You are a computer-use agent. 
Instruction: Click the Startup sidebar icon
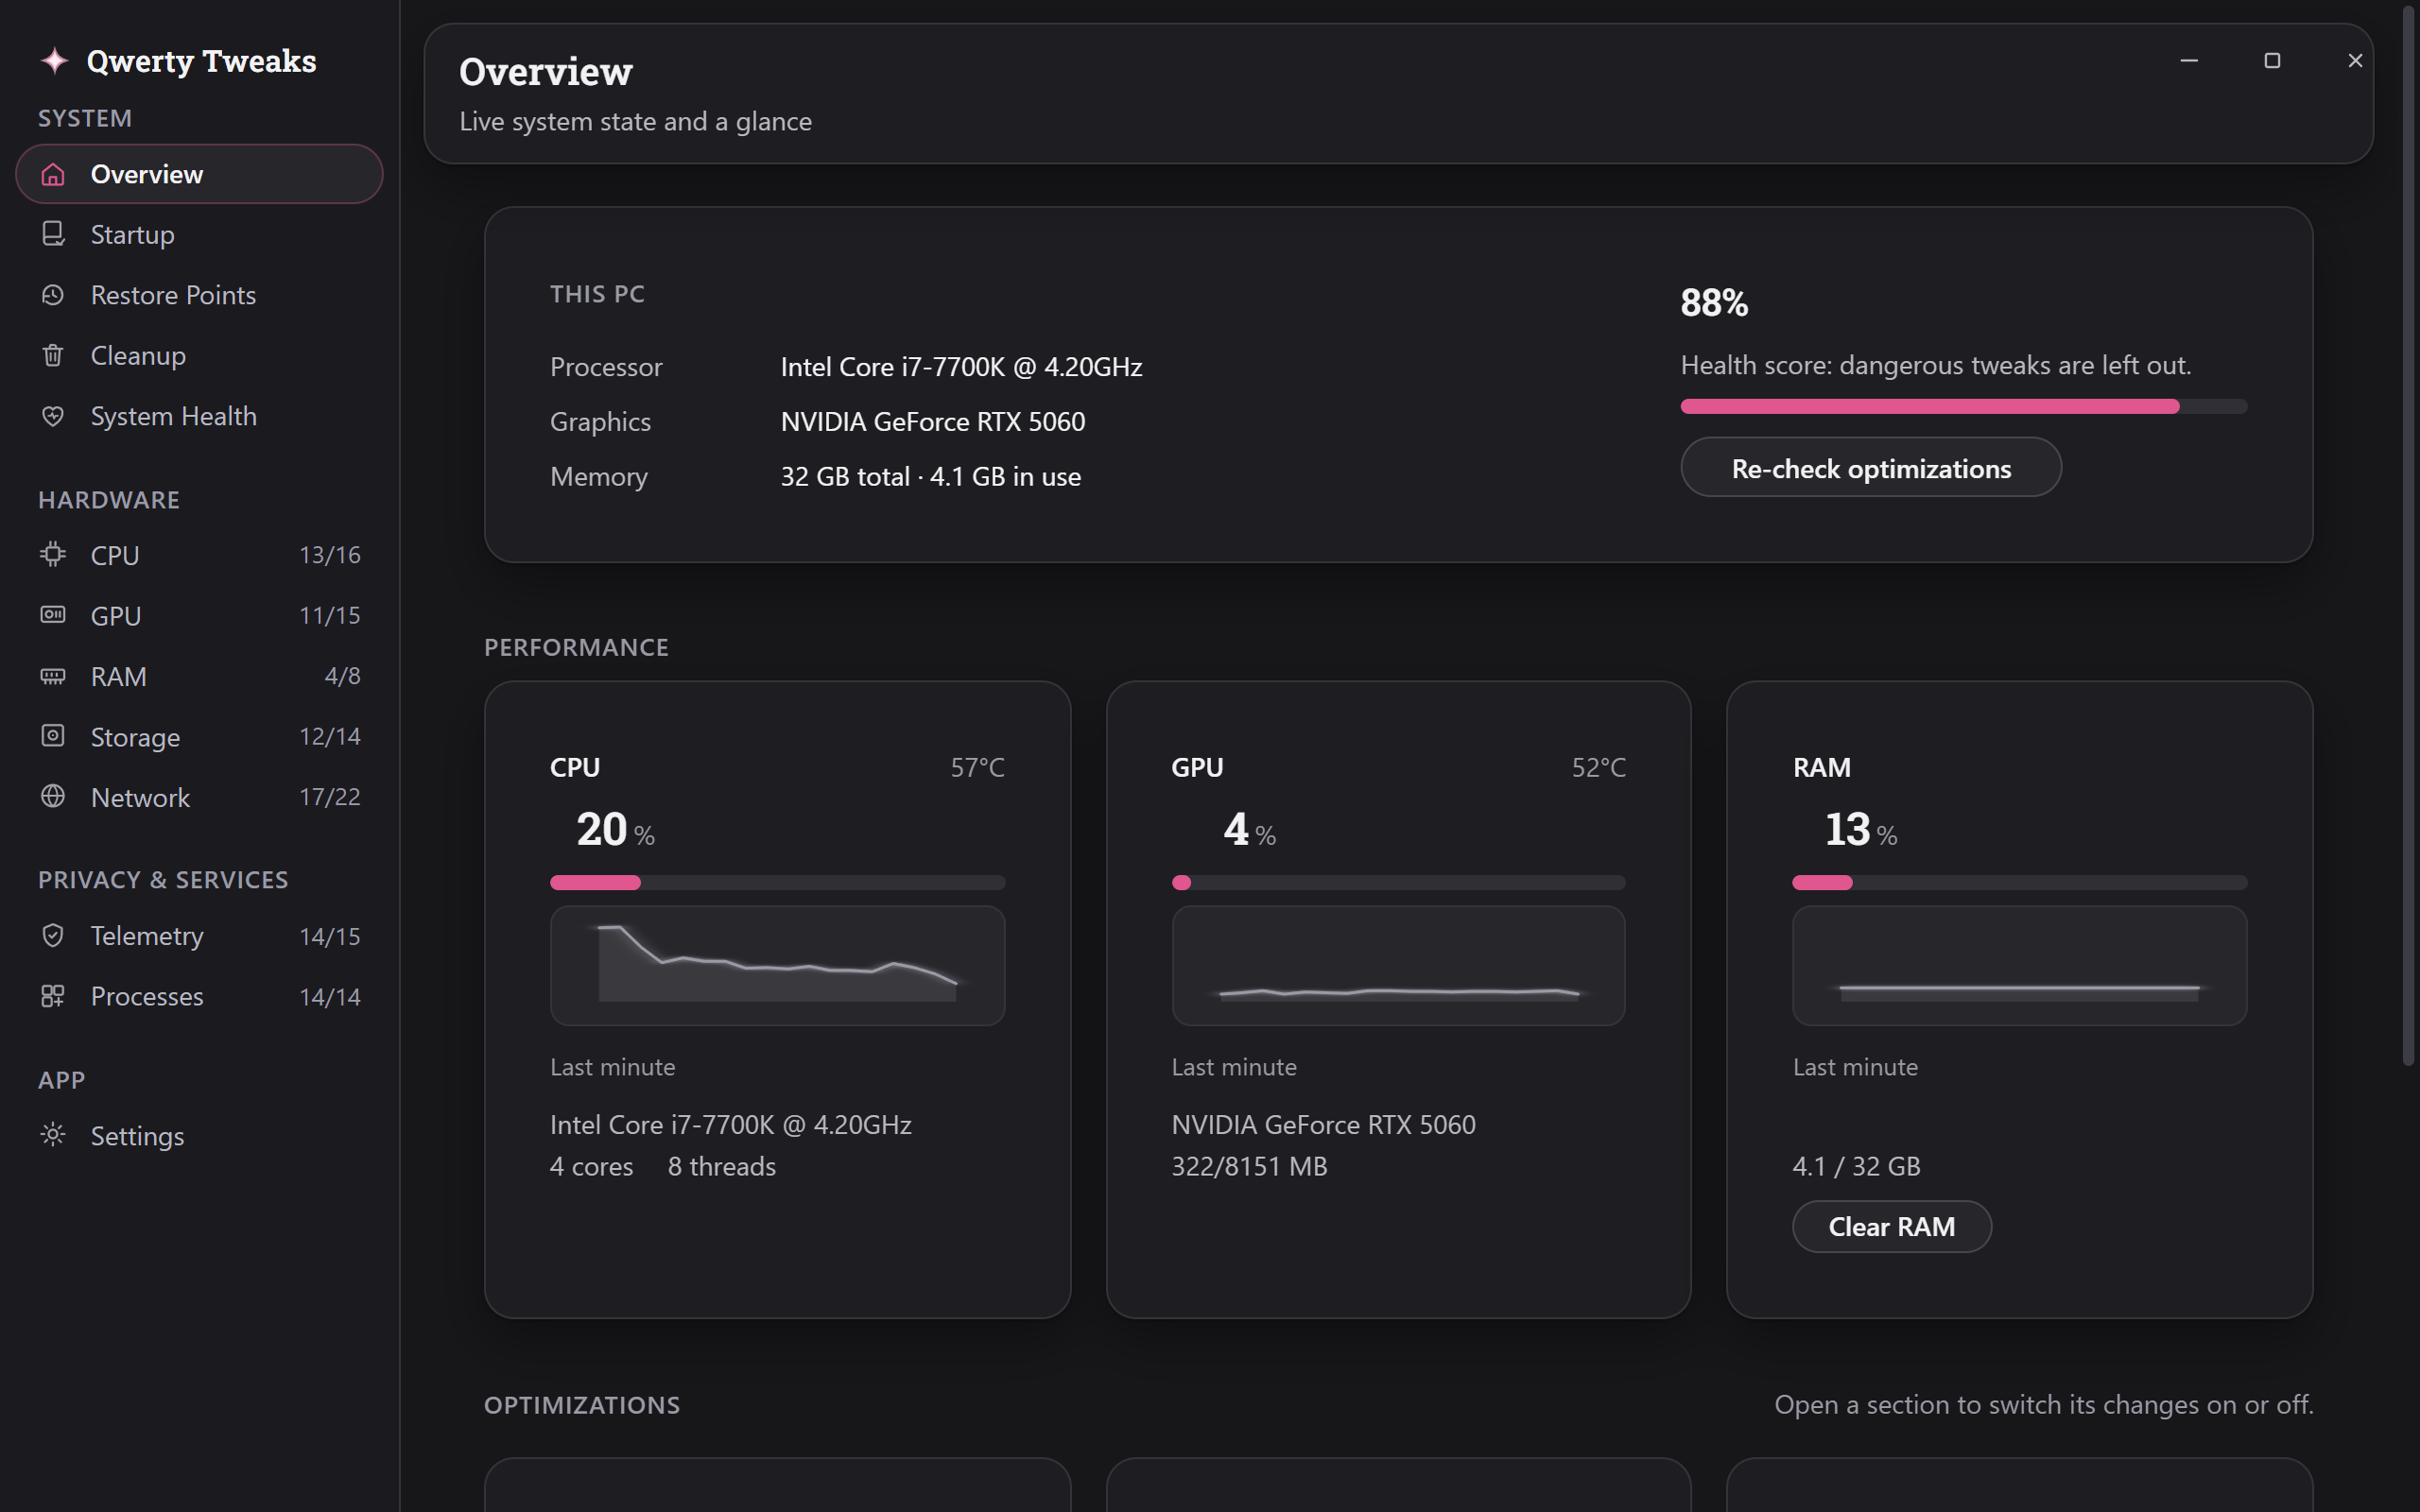53,234
